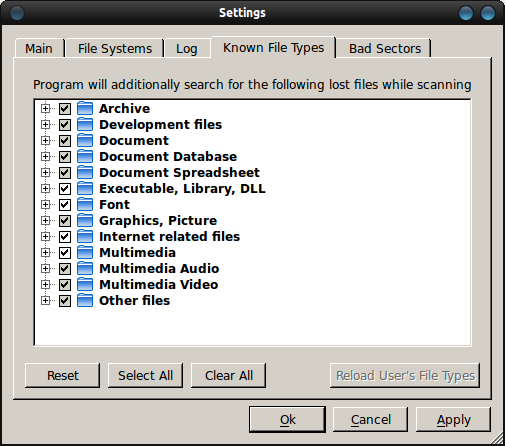Uncheck the Graphics, Picture checkbox
Image resolution: width=505 pixels, height=446 pixels.
(x=65, y=221)
